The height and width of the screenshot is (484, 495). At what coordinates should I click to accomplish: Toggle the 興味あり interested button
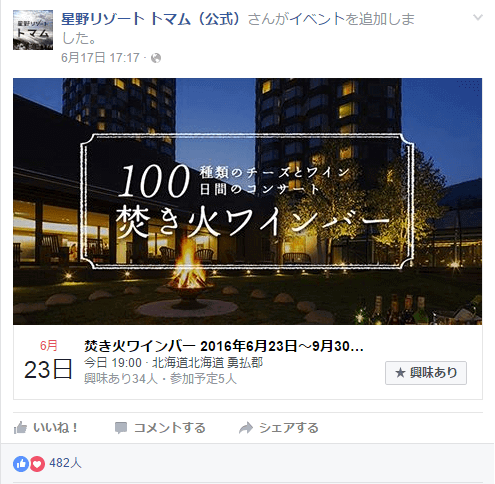[x=426, y=373]
